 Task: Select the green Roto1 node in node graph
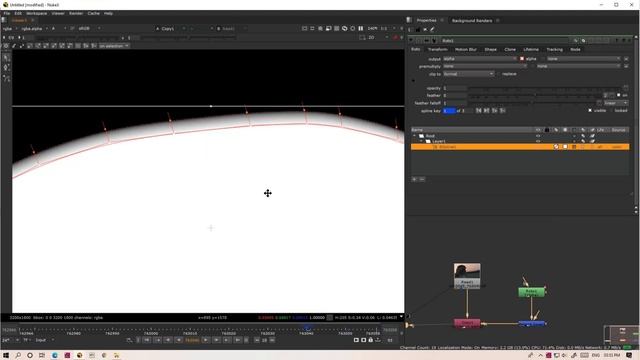tap(531, 292)
